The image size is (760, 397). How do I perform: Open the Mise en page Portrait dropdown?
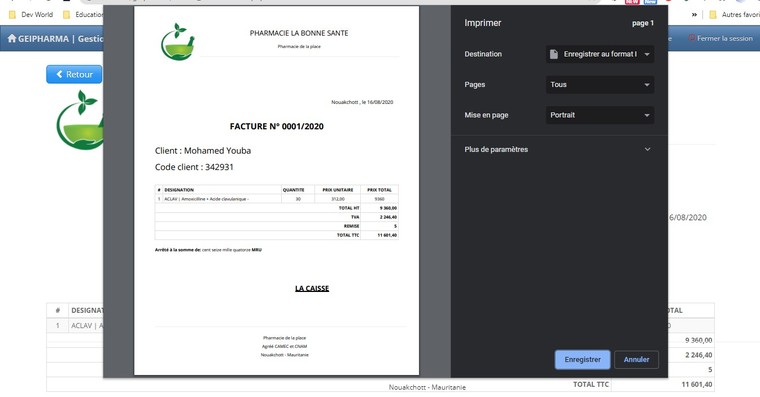pyautogui.click(x=600, y=115)
